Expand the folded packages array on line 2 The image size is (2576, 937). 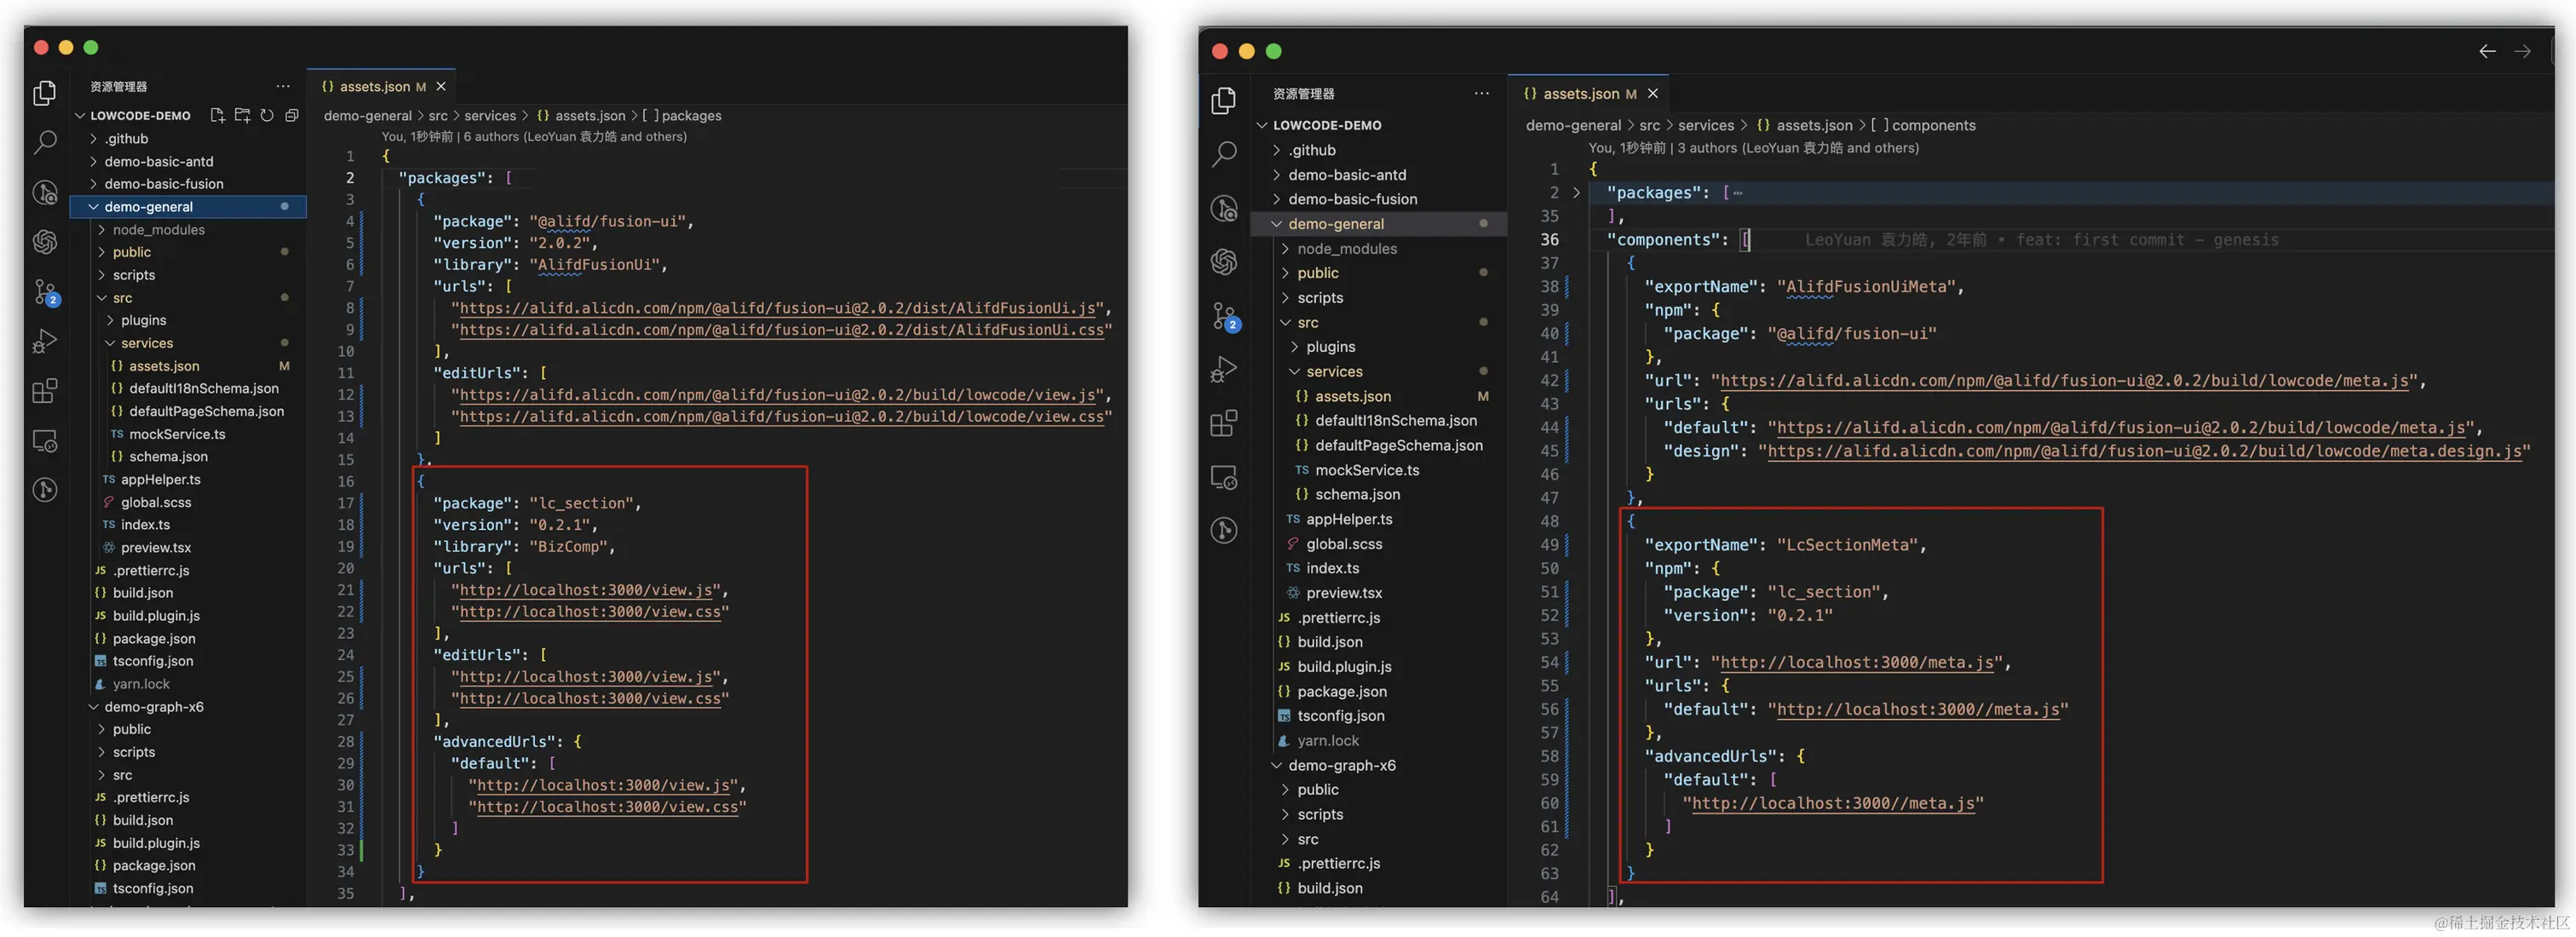(x=1577, y=192)
